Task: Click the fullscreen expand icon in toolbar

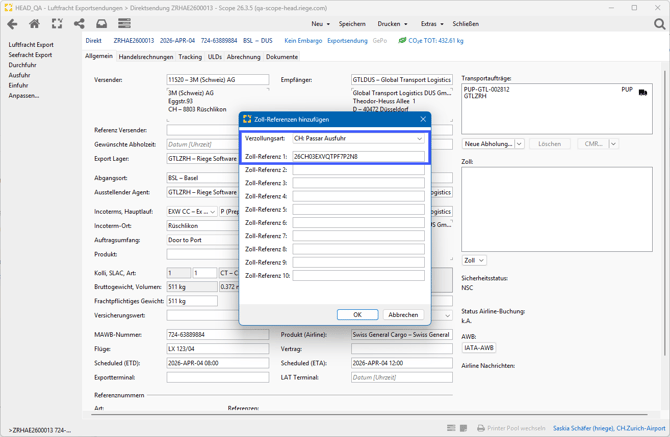Action: [57, 24]
